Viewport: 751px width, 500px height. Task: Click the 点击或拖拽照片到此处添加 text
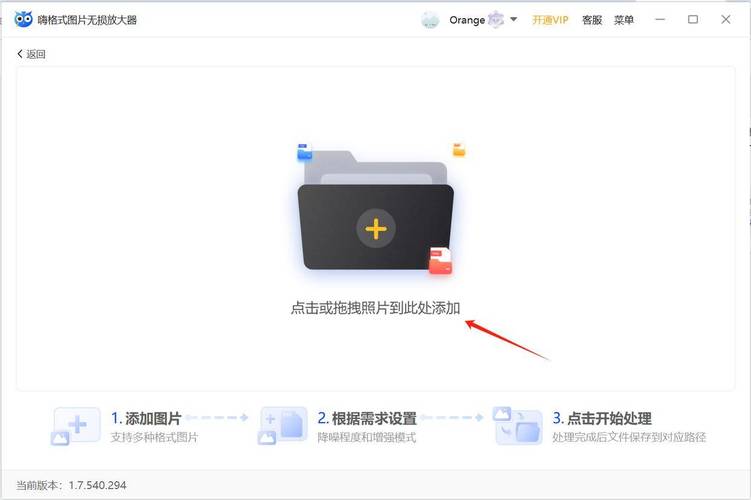point(375,308)
